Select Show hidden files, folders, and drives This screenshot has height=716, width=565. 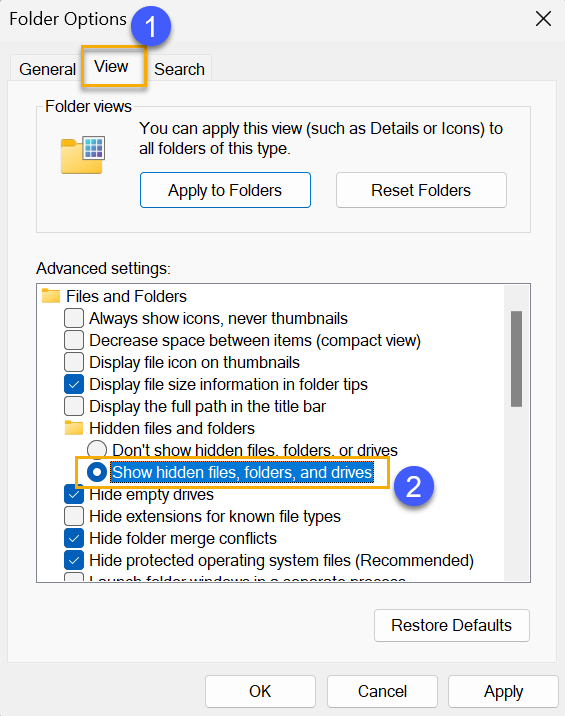point(97,472)
